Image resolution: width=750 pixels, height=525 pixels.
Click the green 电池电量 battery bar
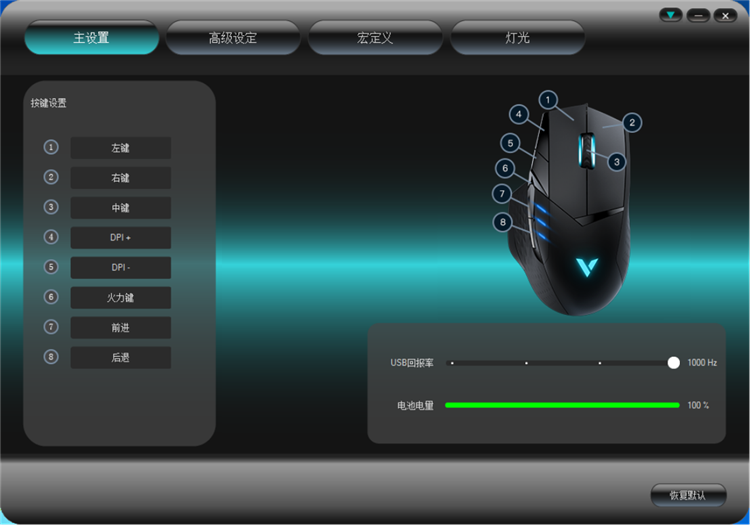pos(562,405)
